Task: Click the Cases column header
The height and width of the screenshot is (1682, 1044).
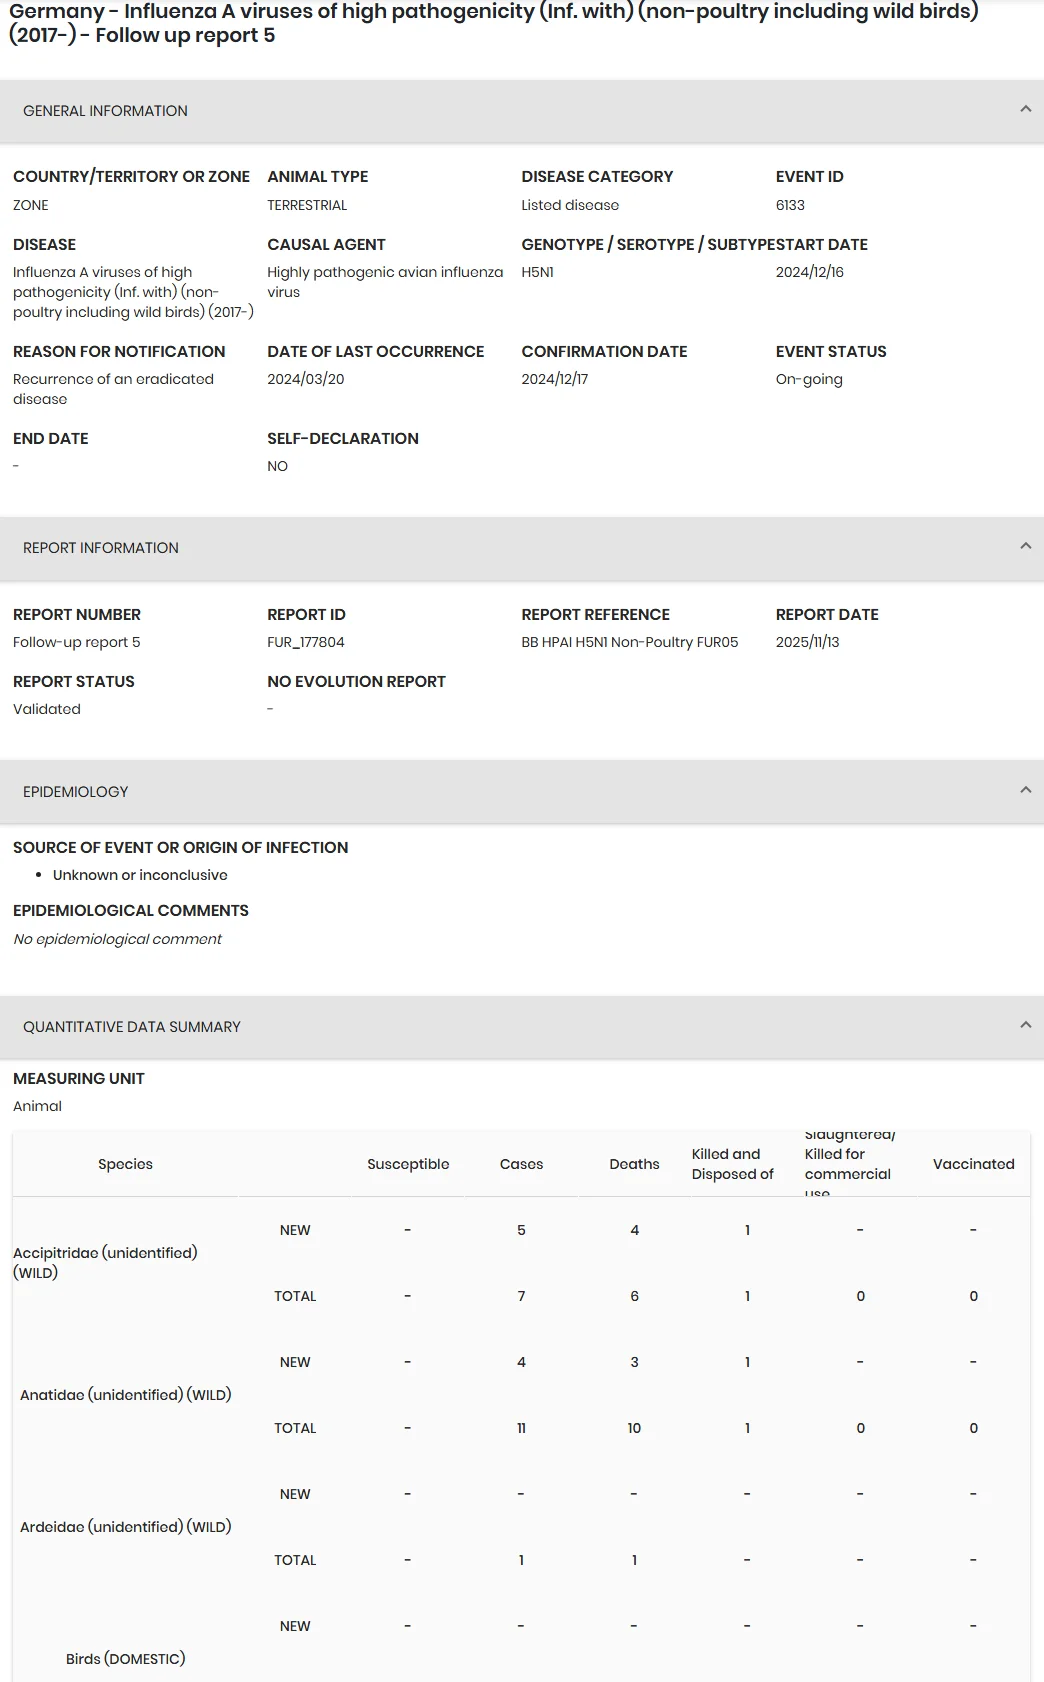Action: tap(521, 1164)
